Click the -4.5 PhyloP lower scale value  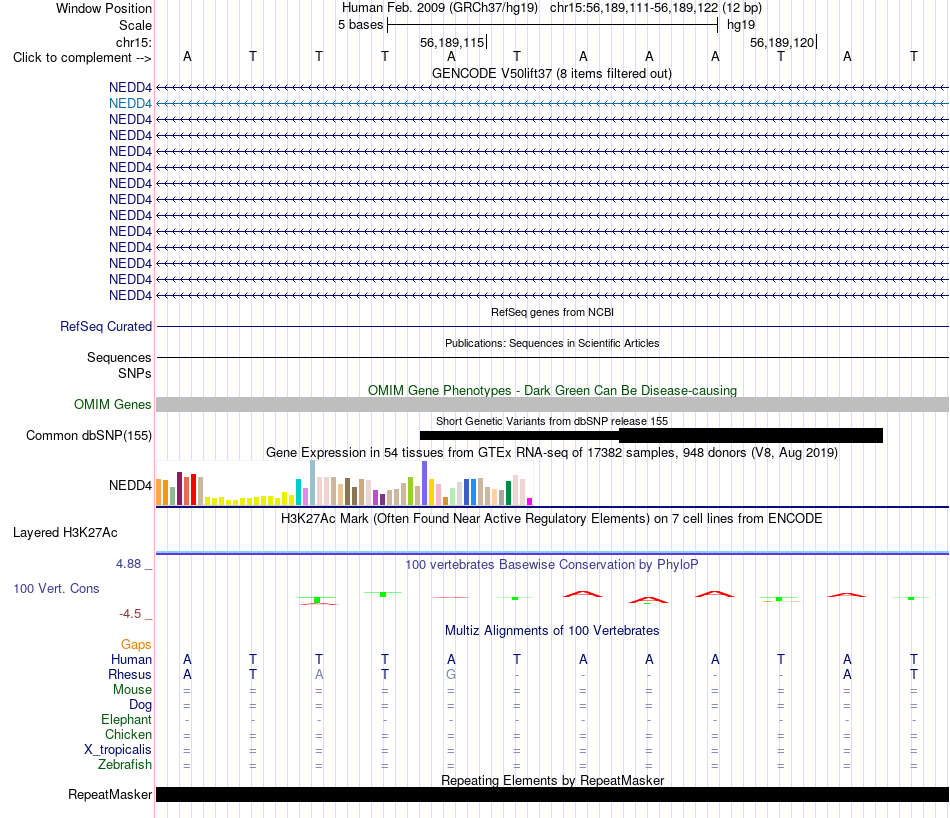130,614
